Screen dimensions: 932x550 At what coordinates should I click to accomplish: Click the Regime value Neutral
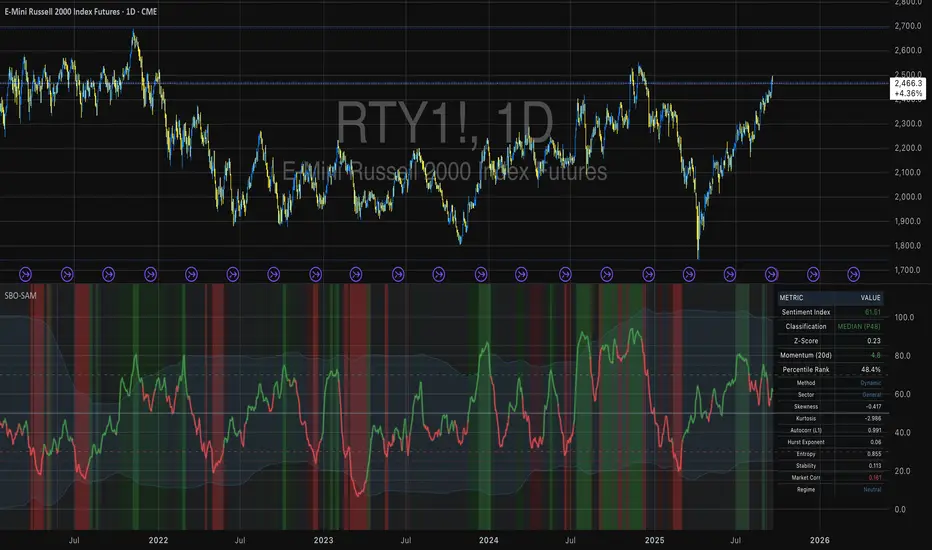(x=872, y=490)
